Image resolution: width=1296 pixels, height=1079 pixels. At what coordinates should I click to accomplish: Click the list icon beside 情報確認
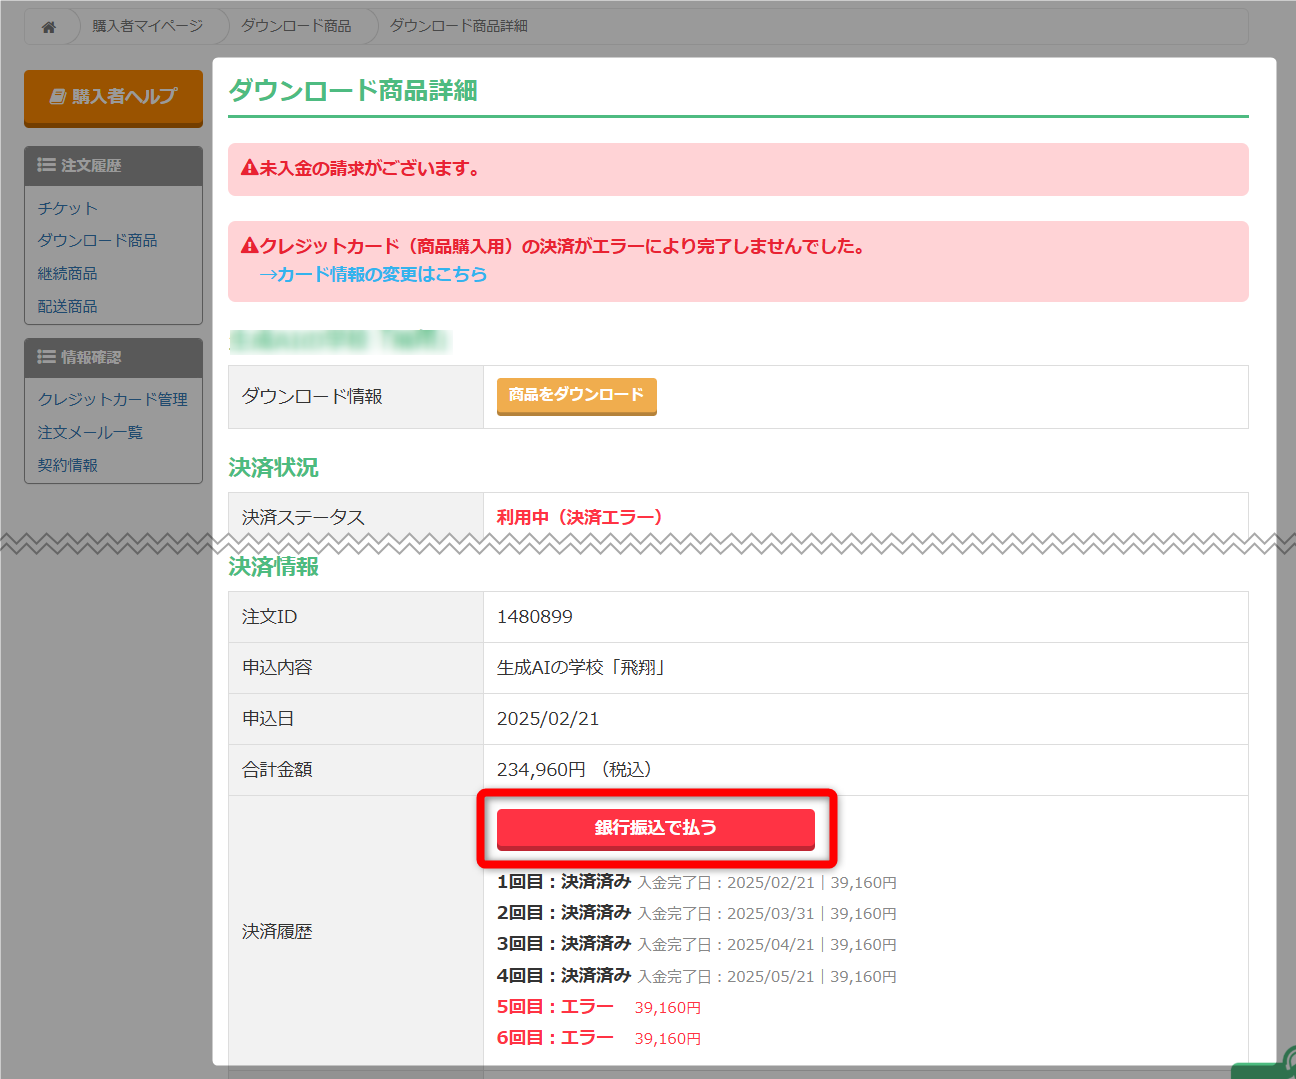[46, 357]
